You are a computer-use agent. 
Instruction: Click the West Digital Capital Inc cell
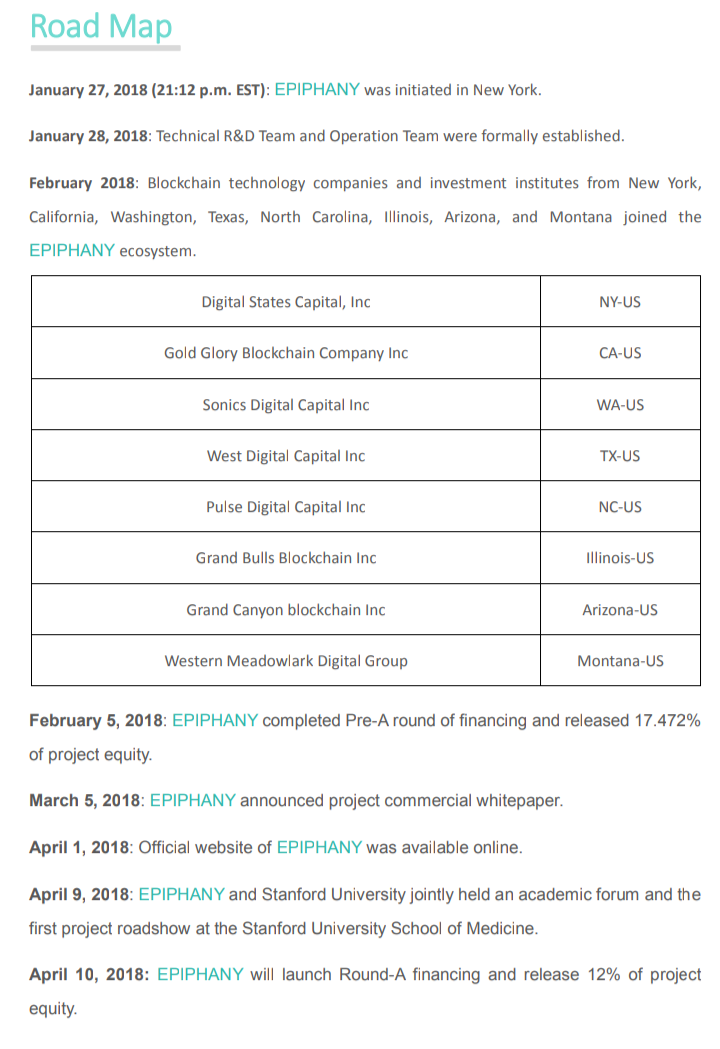click(x=286, y=456)
